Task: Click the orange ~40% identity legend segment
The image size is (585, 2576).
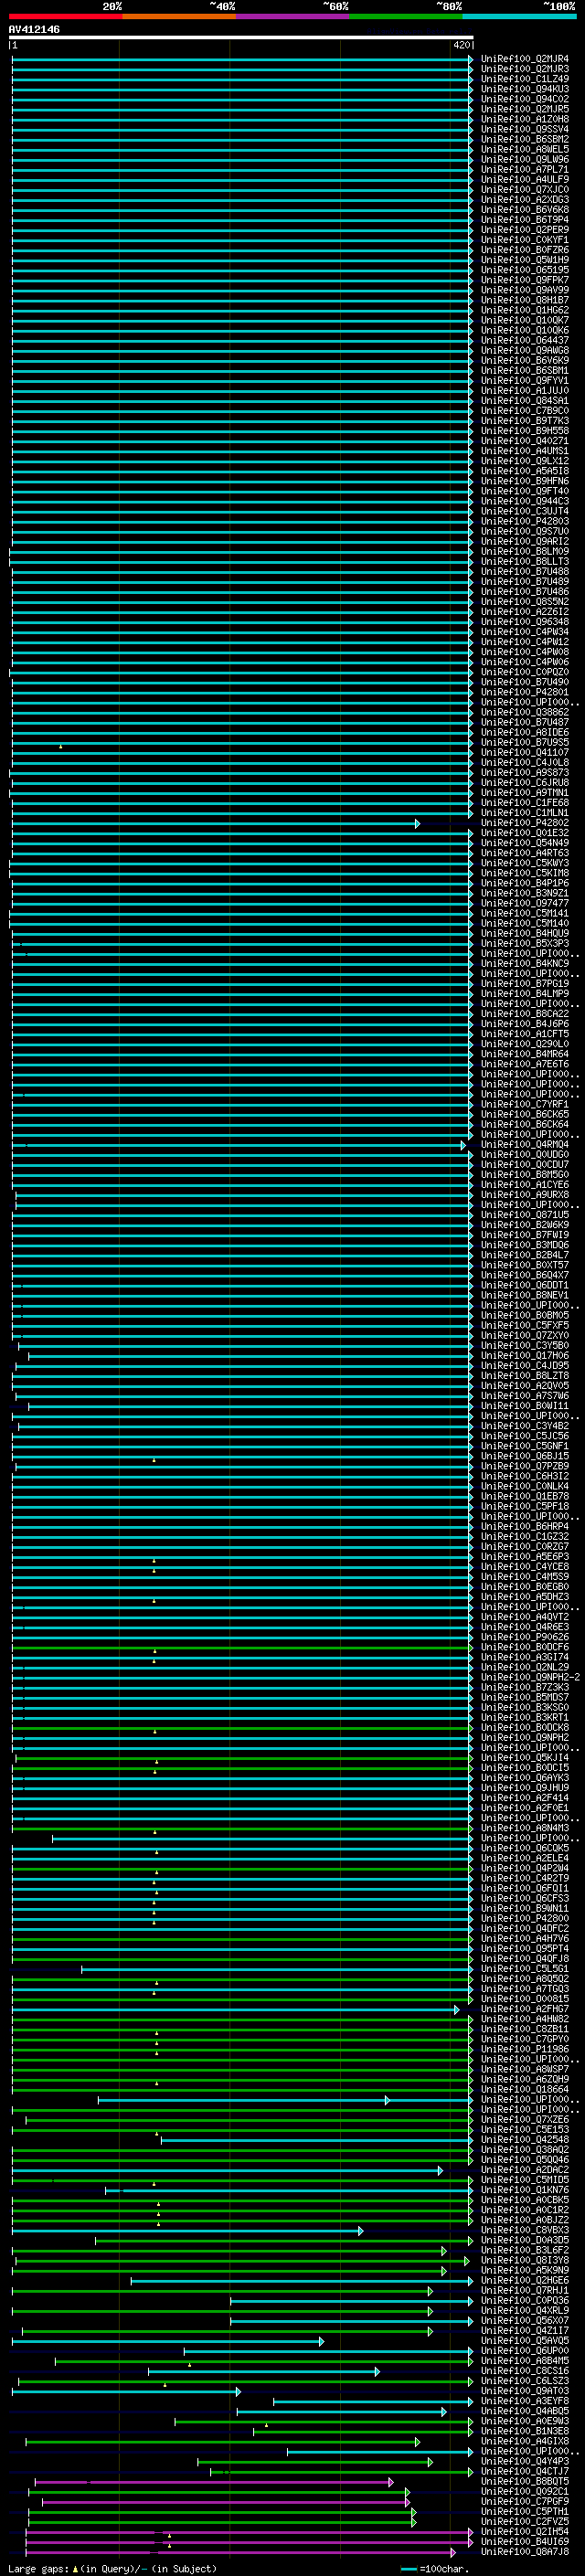Action: (179, 16)
